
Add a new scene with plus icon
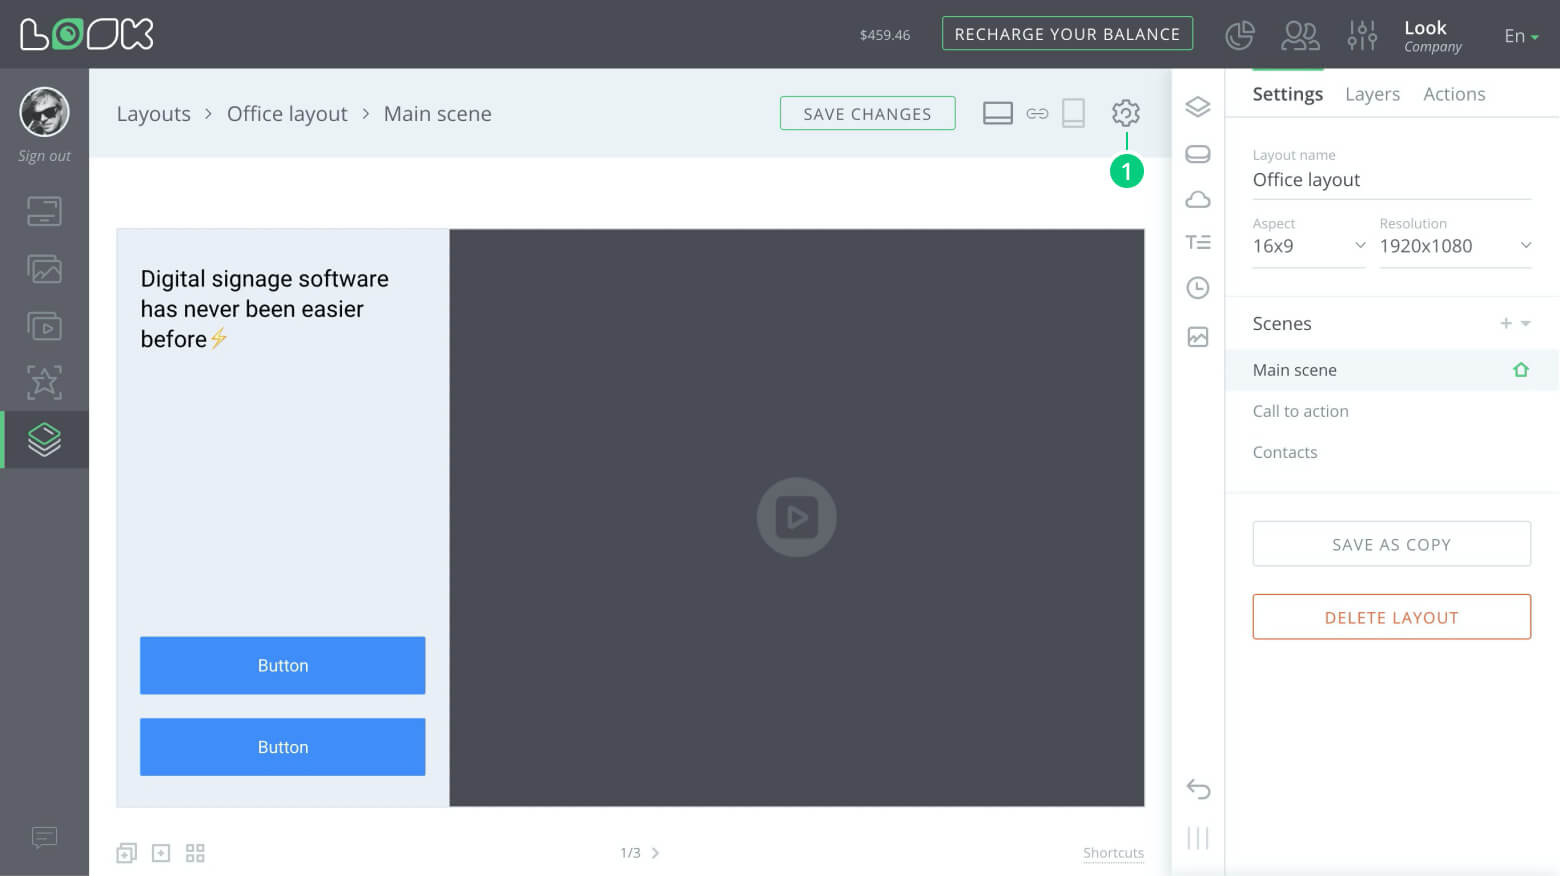pyautogui.click(x=1506, y=323)
